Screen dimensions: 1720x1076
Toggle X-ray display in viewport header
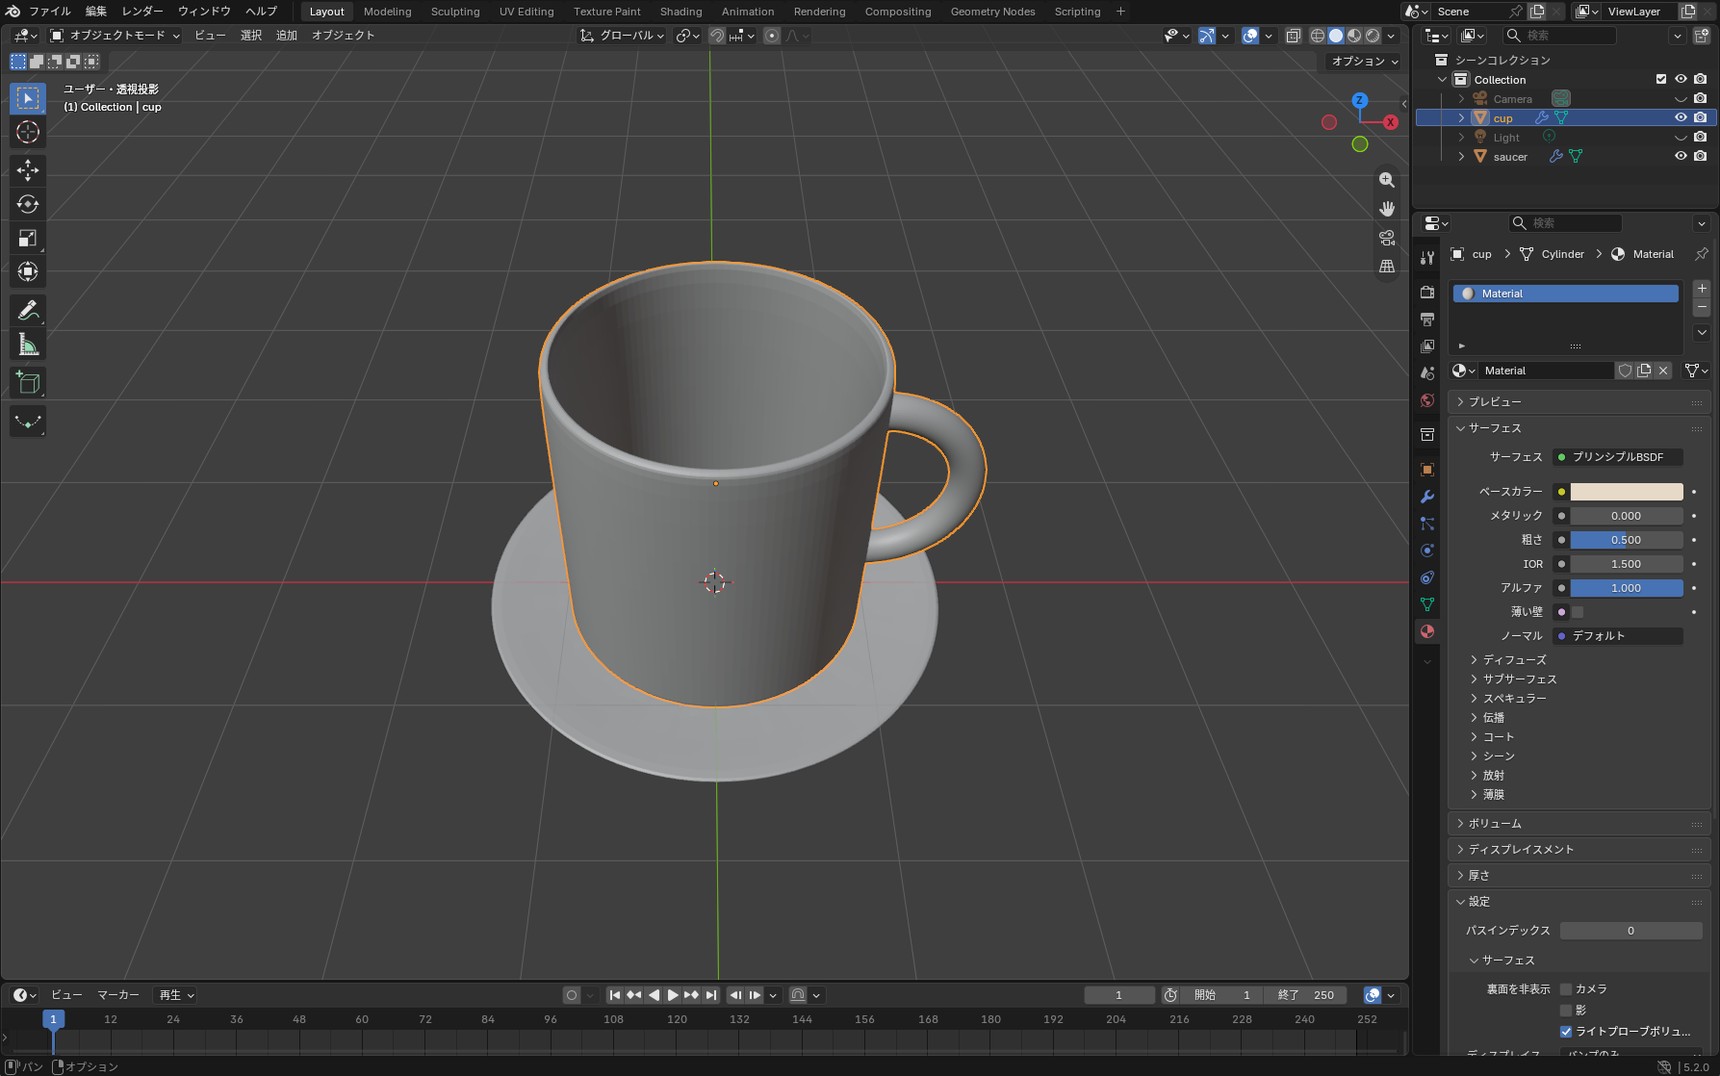click(1292, 36)
